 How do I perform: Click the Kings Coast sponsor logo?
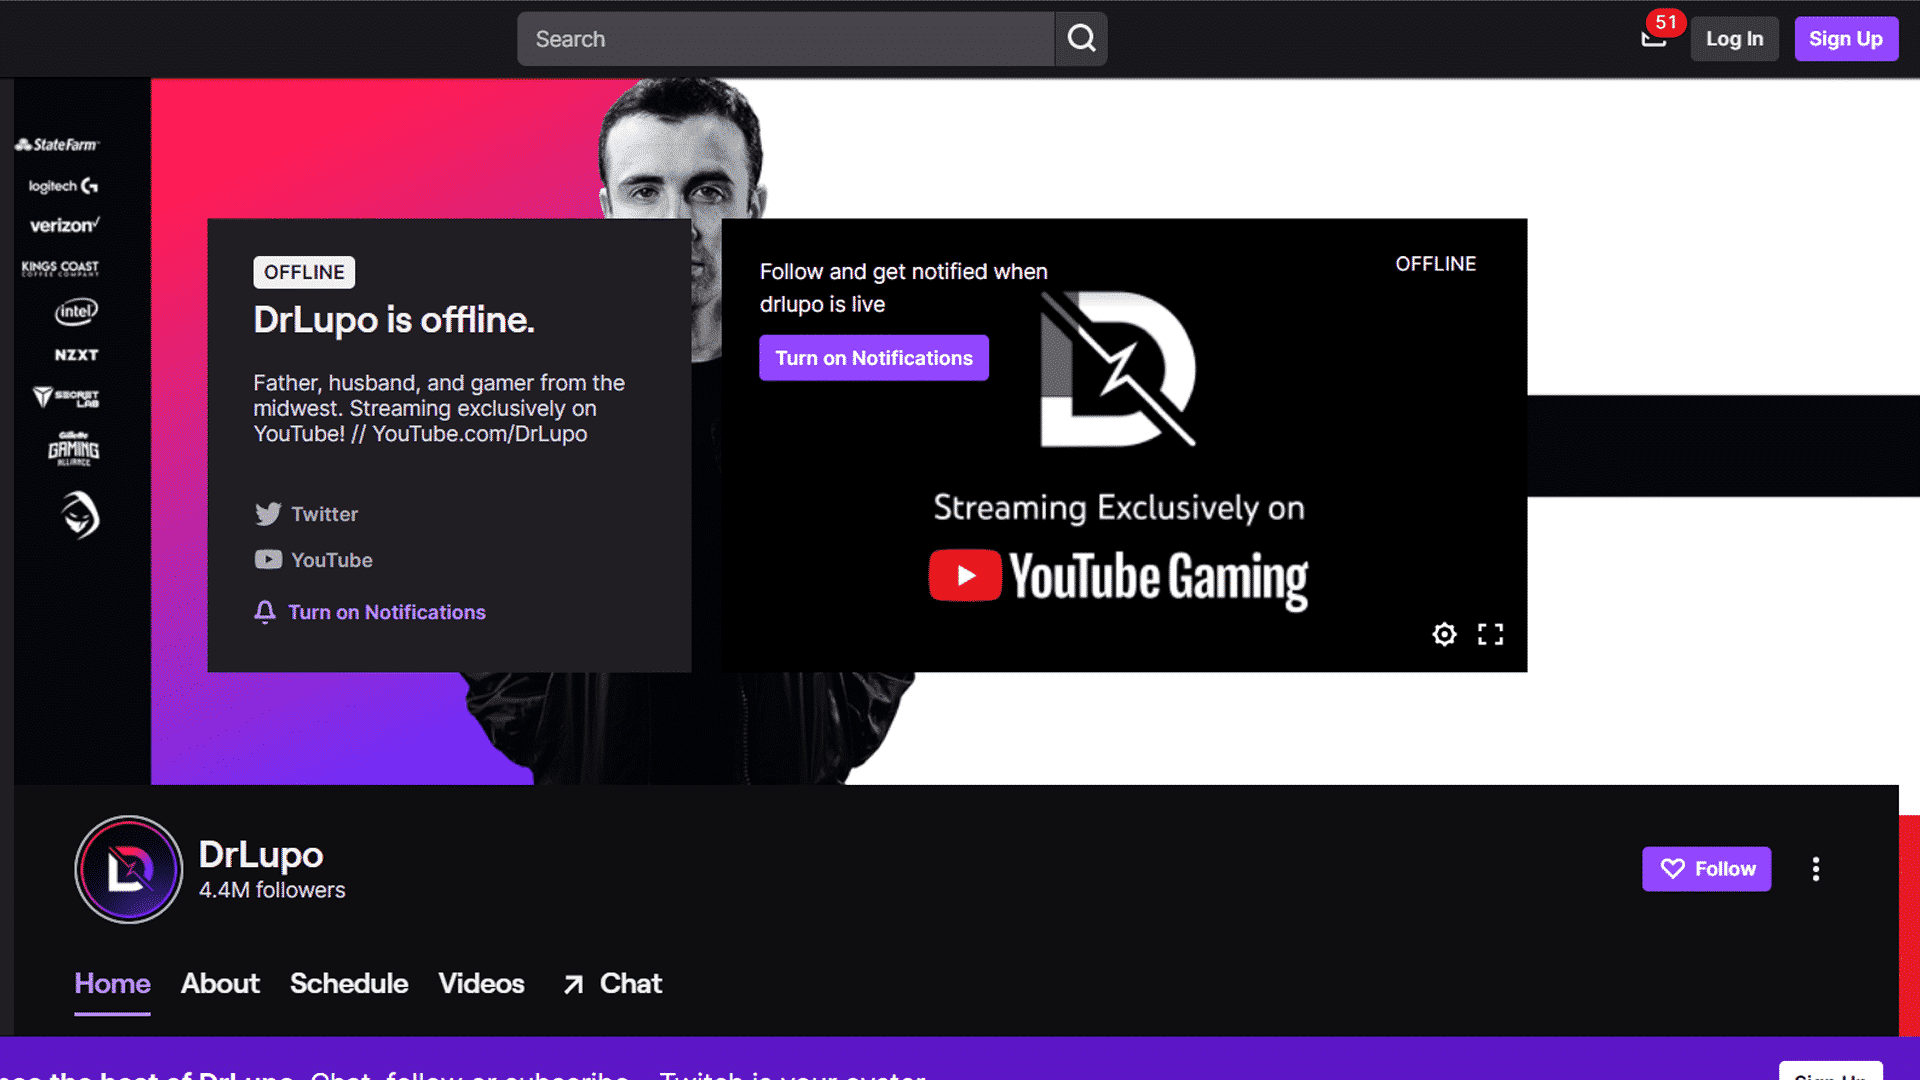click(x=60, y=267)
